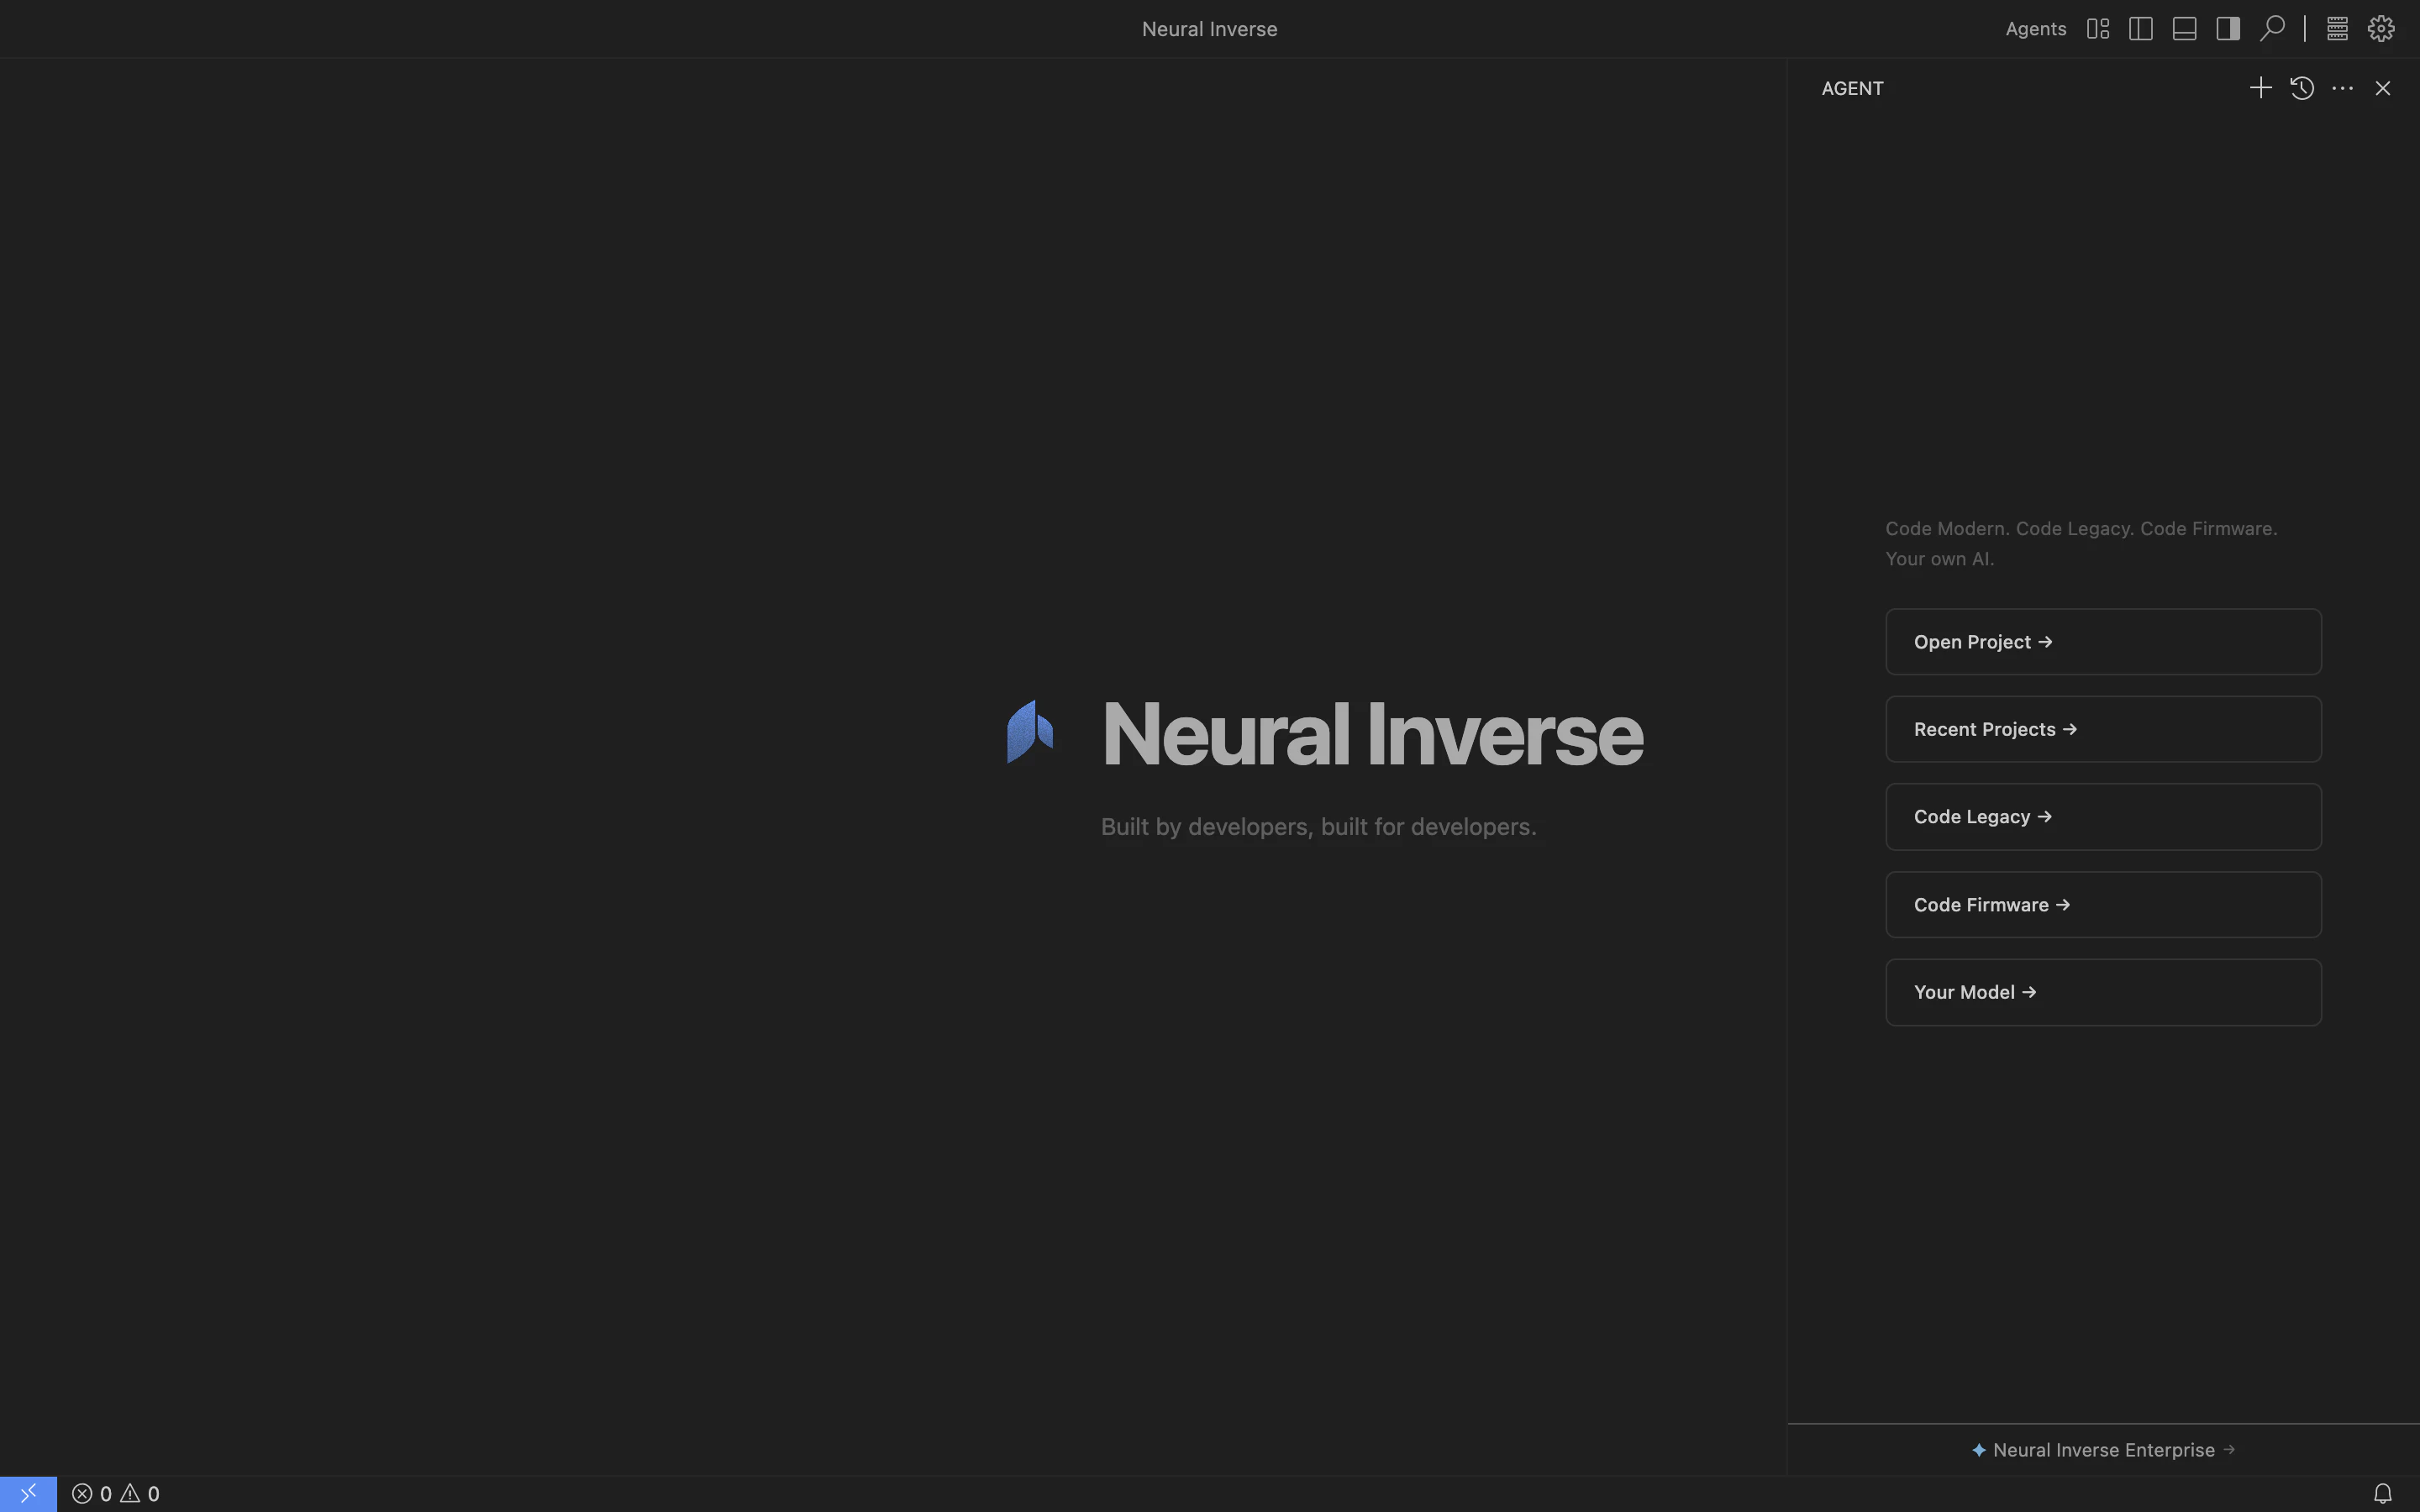Toggle the secondary side bar

(x=2228, y=29)
